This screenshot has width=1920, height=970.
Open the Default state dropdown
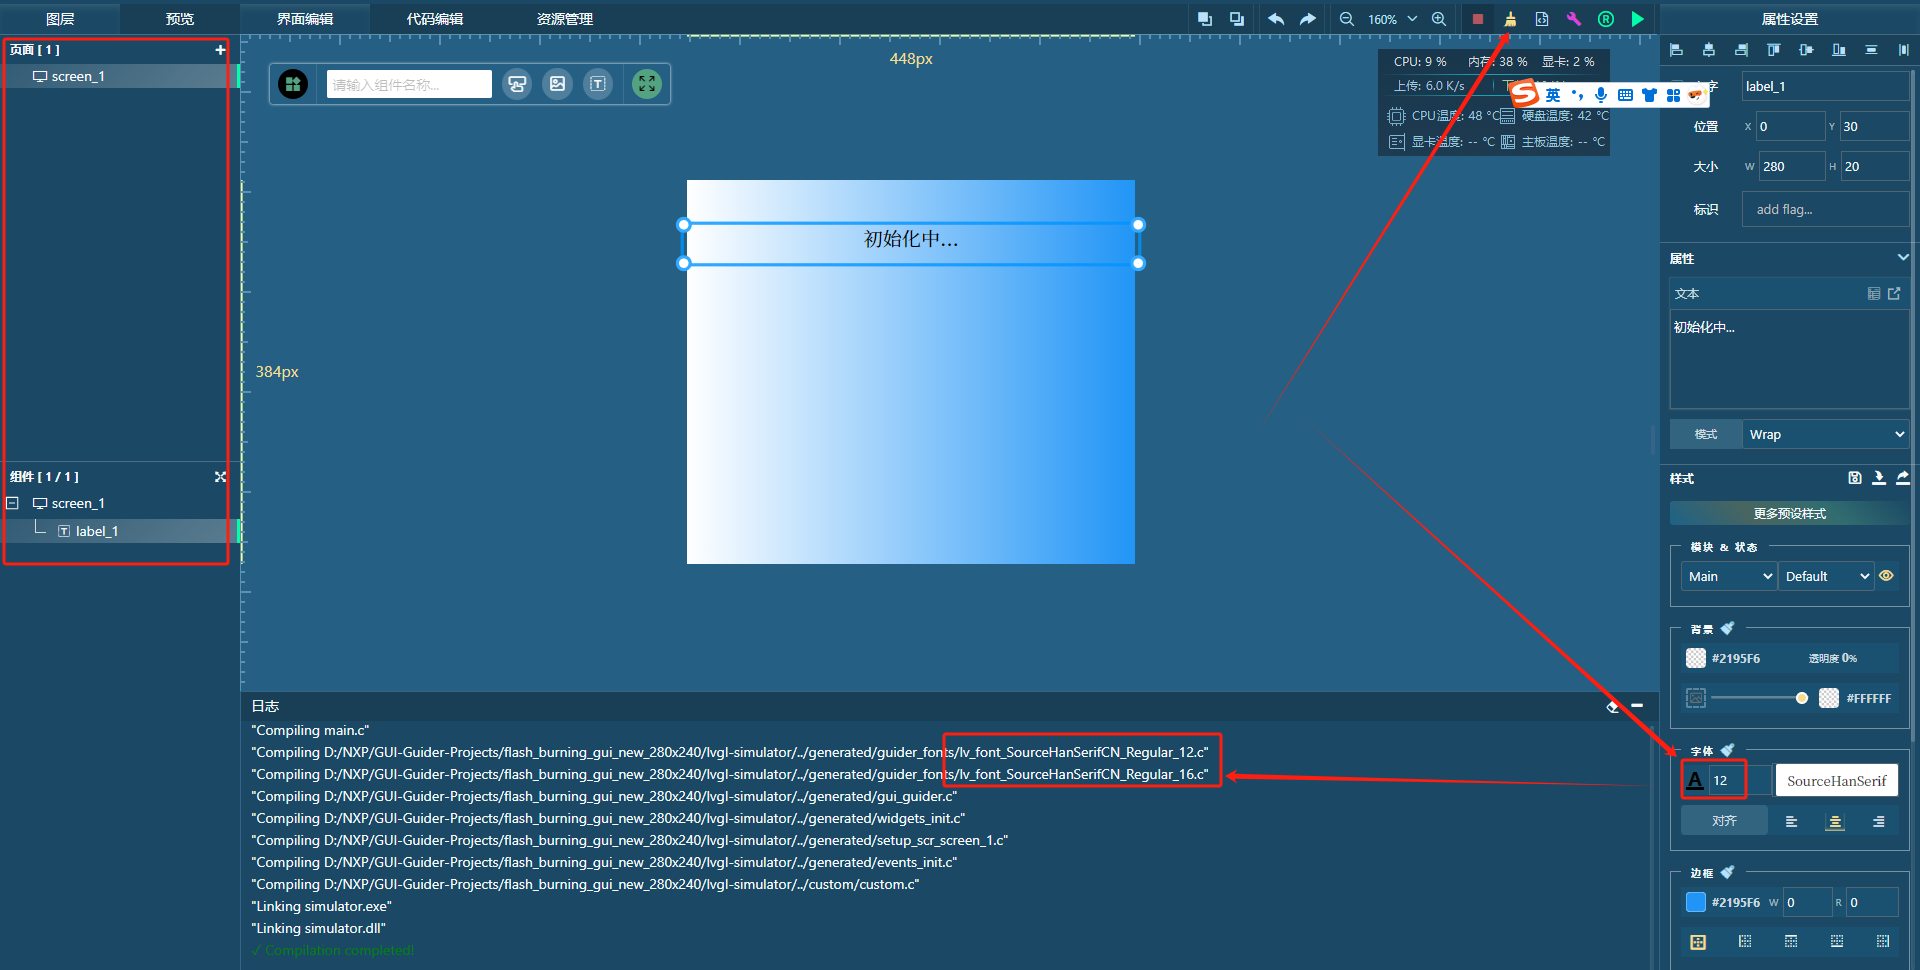1826,576
